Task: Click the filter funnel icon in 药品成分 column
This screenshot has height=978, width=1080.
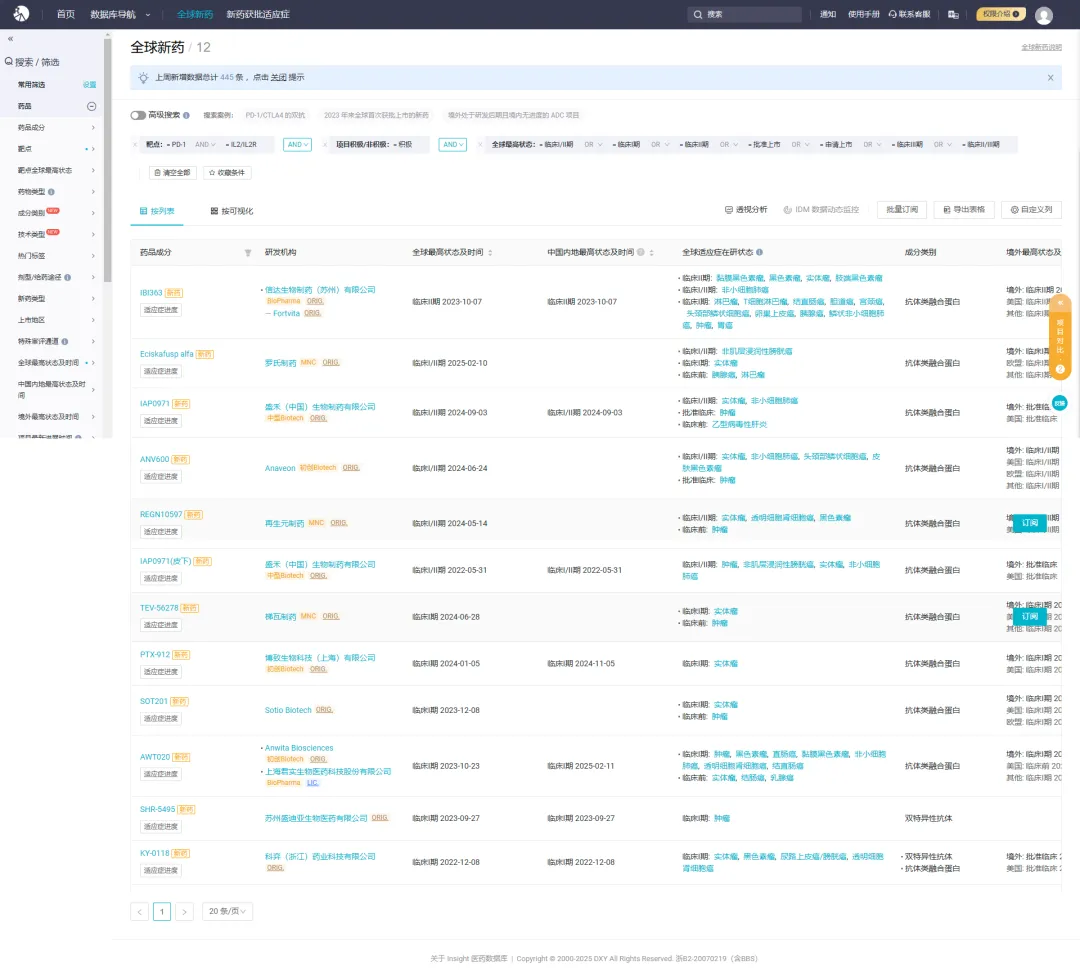Action: click(x=248, y=253)
